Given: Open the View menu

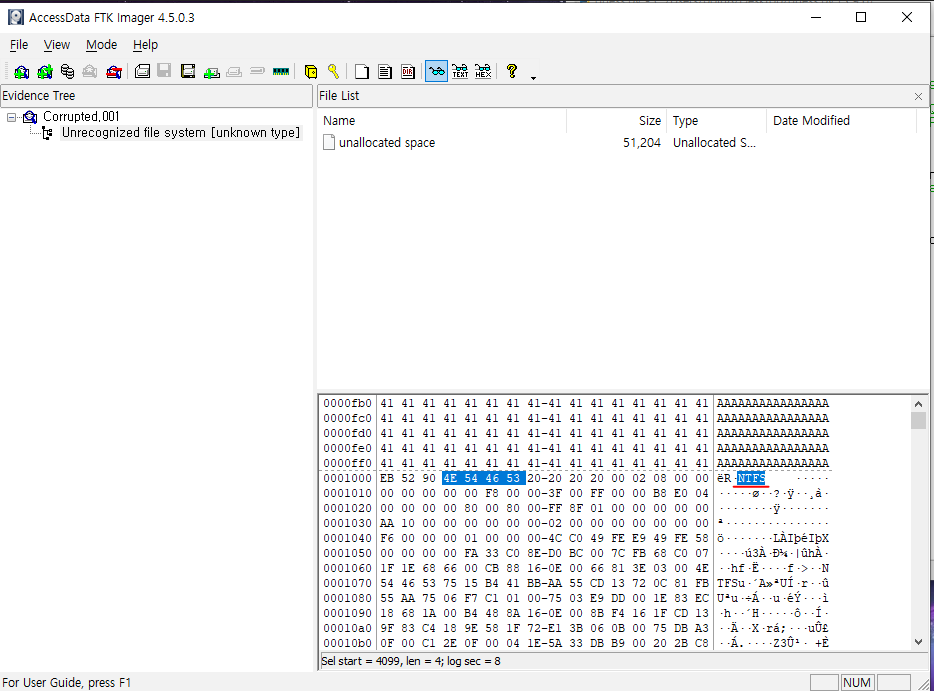Looking at the screenshot, I should [x=57, y=45].
